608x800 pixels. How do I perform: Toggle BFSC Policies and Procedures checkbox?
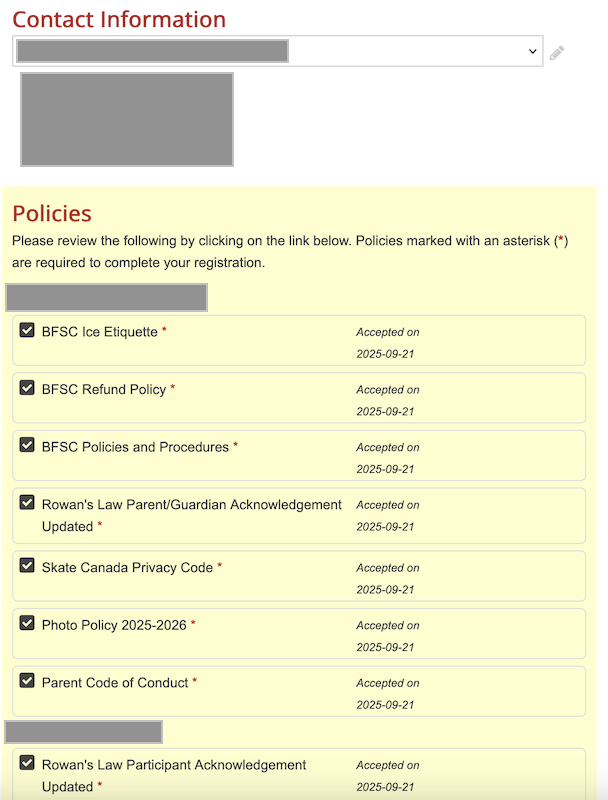point(27,446)
